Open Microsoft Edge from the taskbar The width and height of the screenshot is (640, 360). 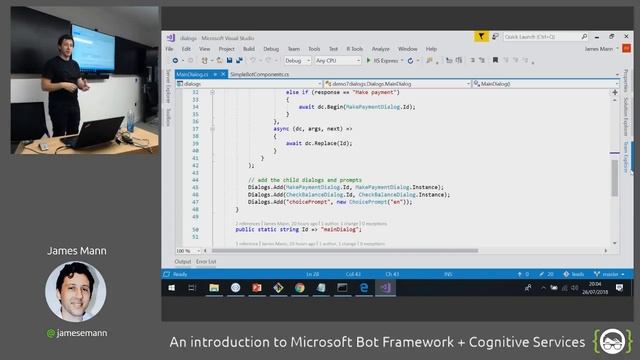click(x=364, y=288)
